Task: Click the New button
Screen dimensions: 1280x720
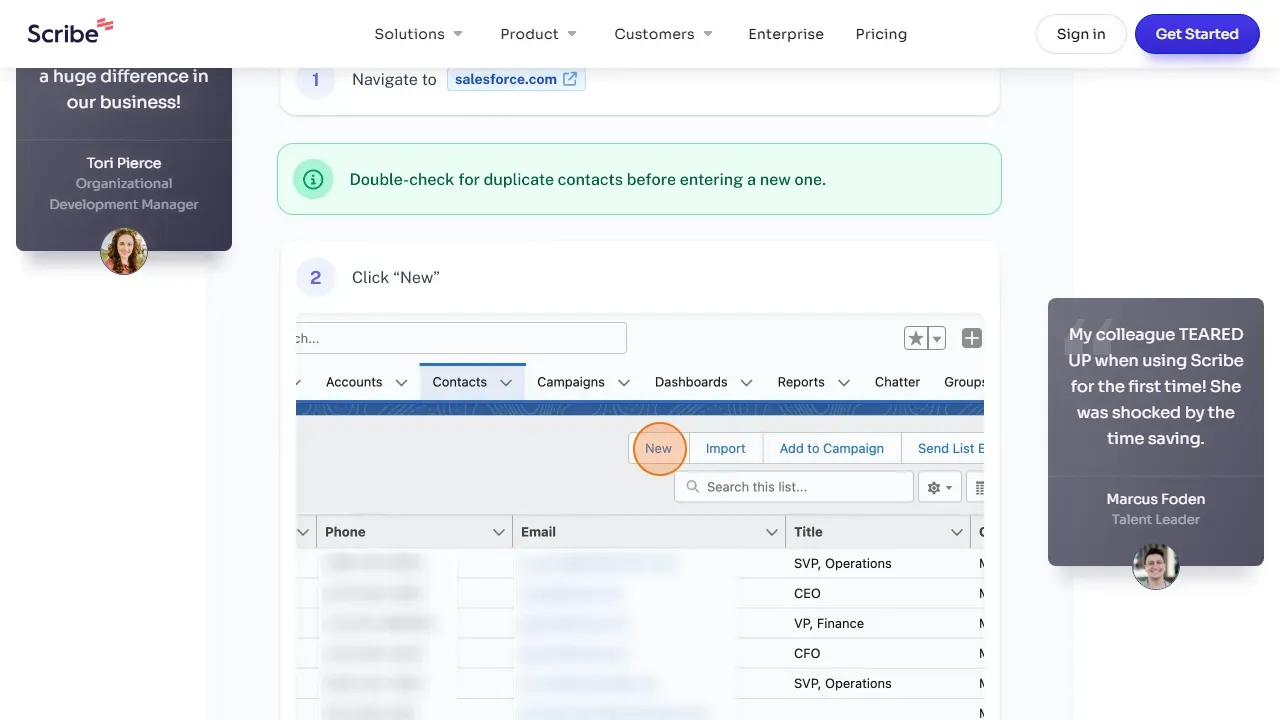Action: (658, 448)
